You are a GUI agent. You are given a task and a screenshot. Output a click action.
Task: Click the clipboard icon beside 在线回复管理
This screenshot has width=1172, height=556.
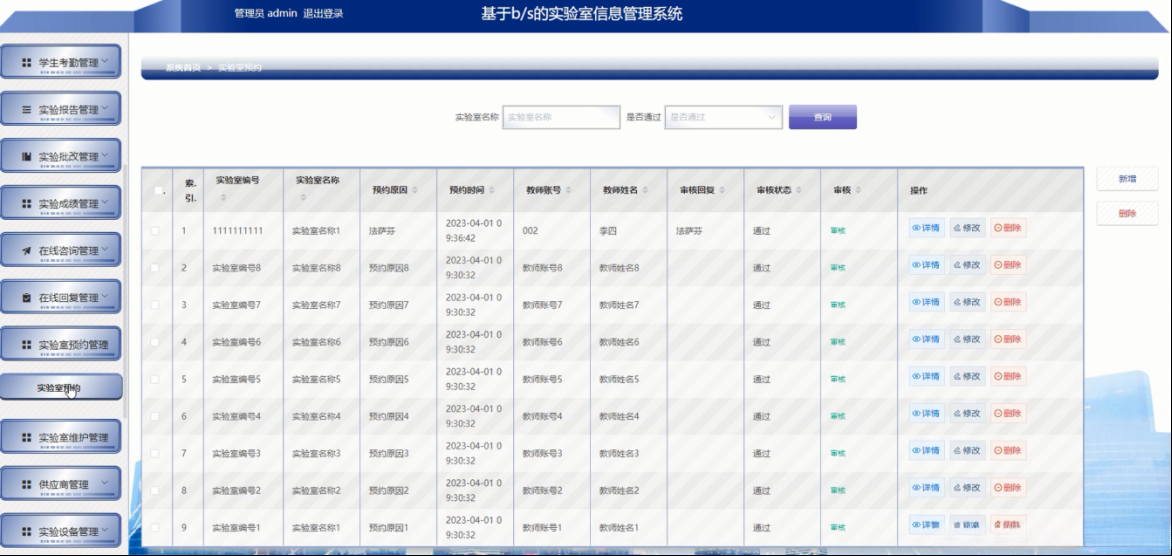pyautogui.click(x=26, y=298)
